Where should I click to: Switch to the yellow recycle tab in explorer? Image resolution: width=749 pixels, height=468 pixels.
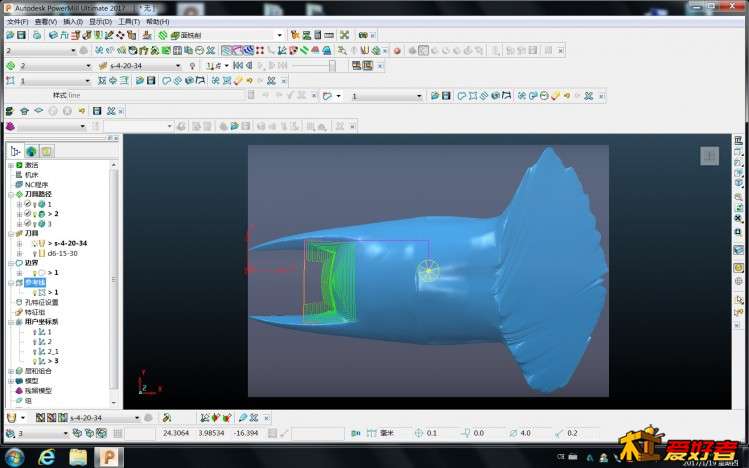pos(46,151)
